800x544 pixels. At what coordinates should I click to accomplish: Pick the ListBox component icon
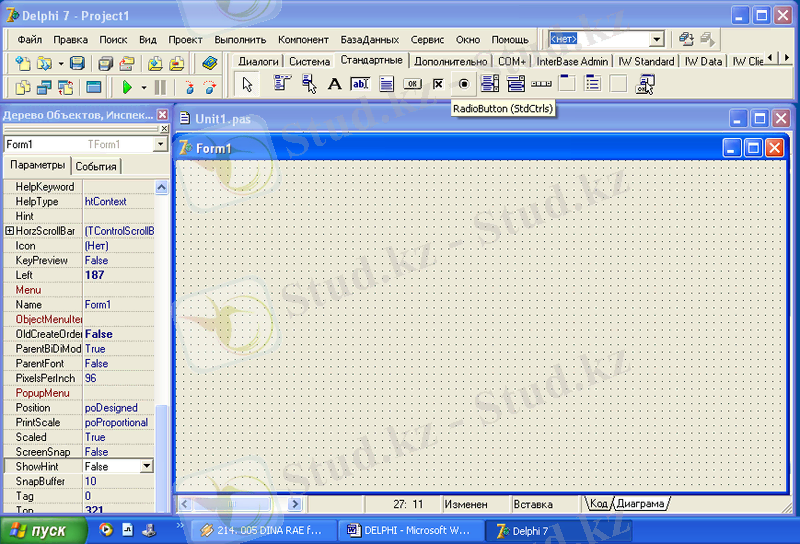(x=490, y=83)
